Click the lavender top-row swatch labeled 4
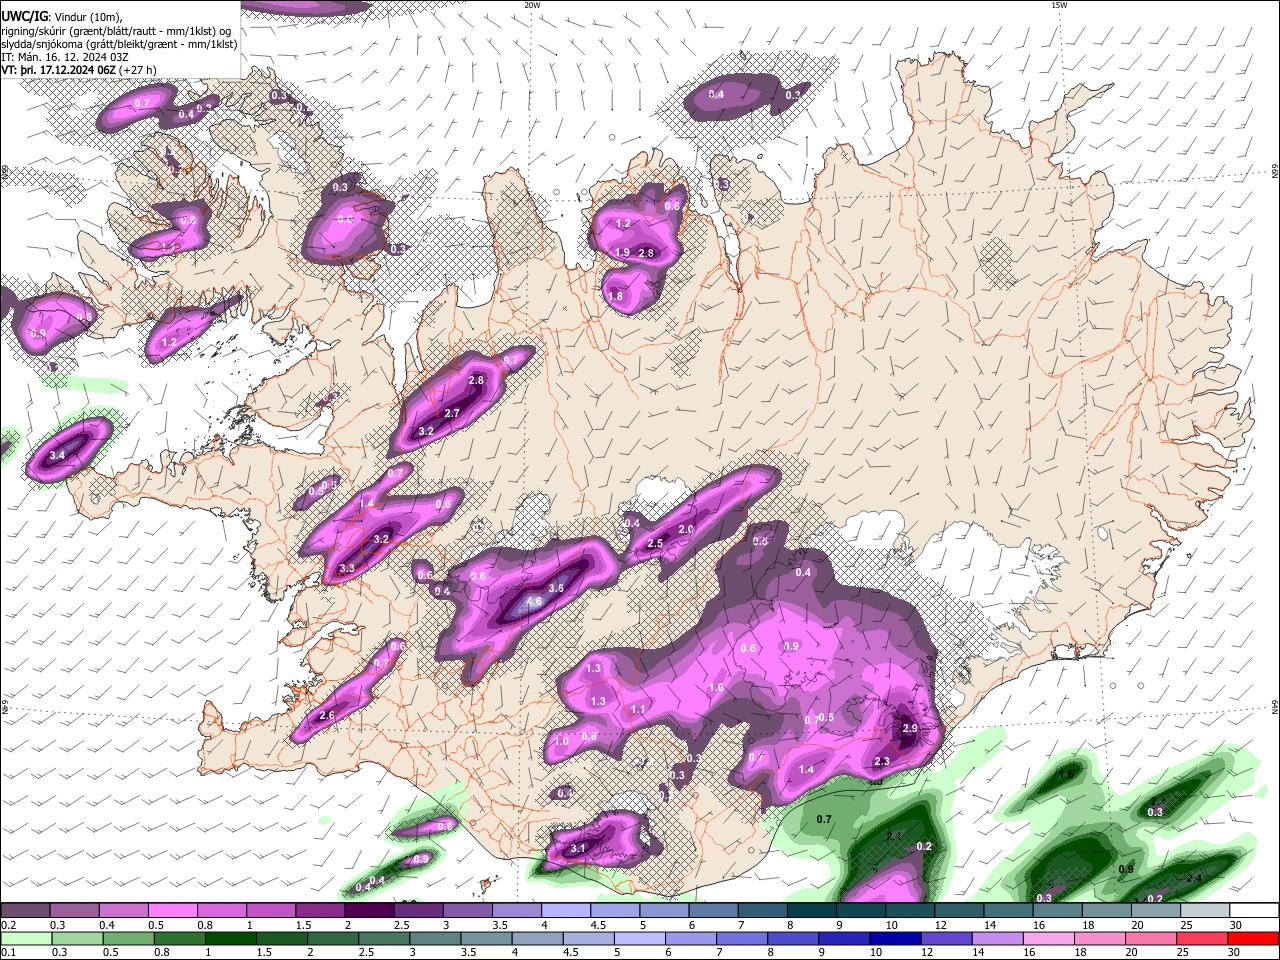 pos(566,910)
